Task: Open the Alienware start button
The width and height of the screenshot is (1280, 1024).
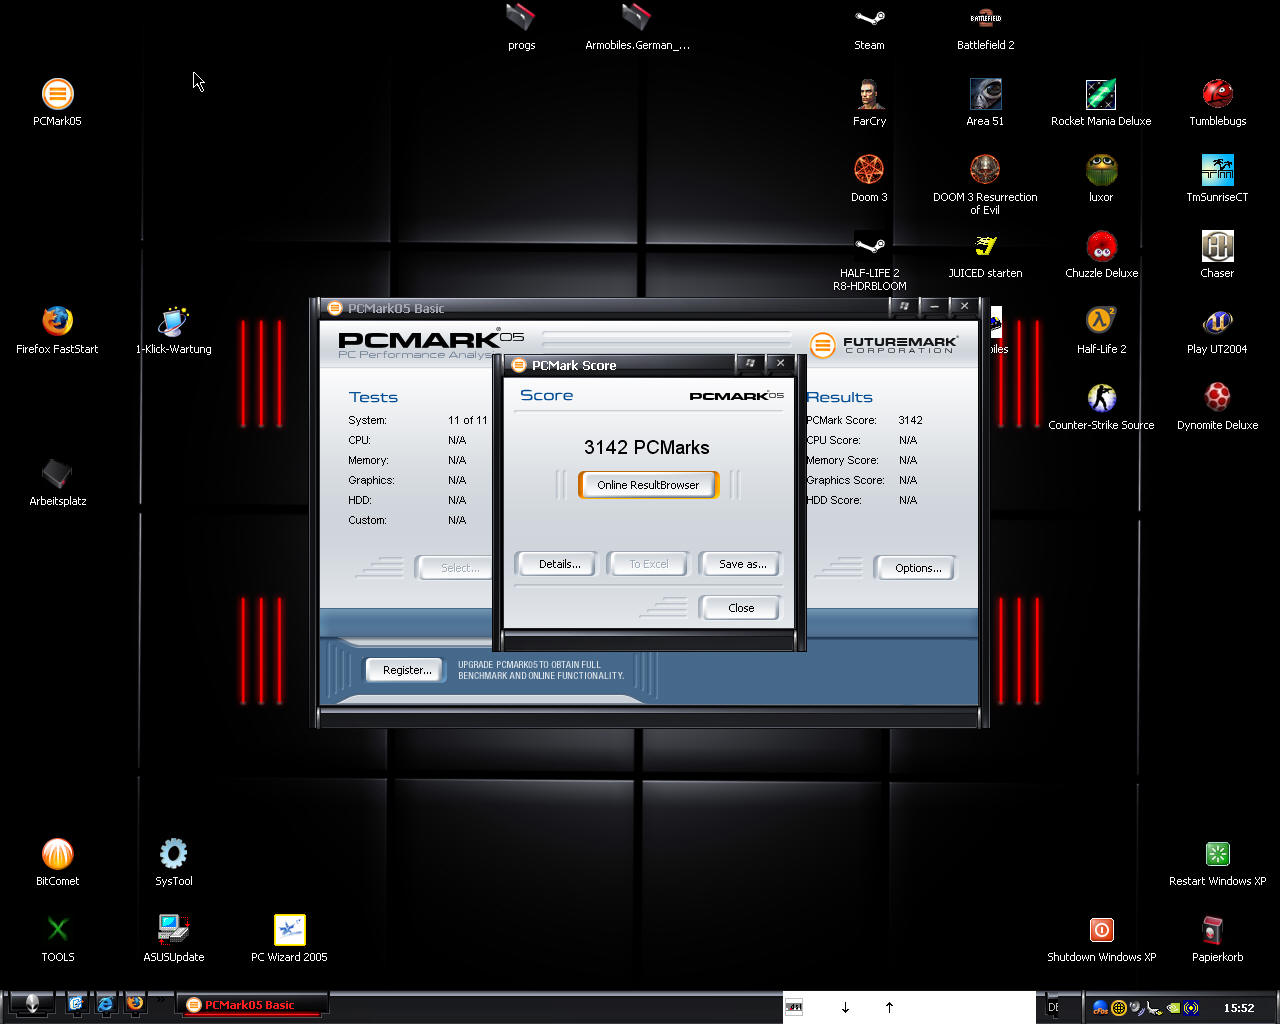Action: click(x=31, y=1005)
